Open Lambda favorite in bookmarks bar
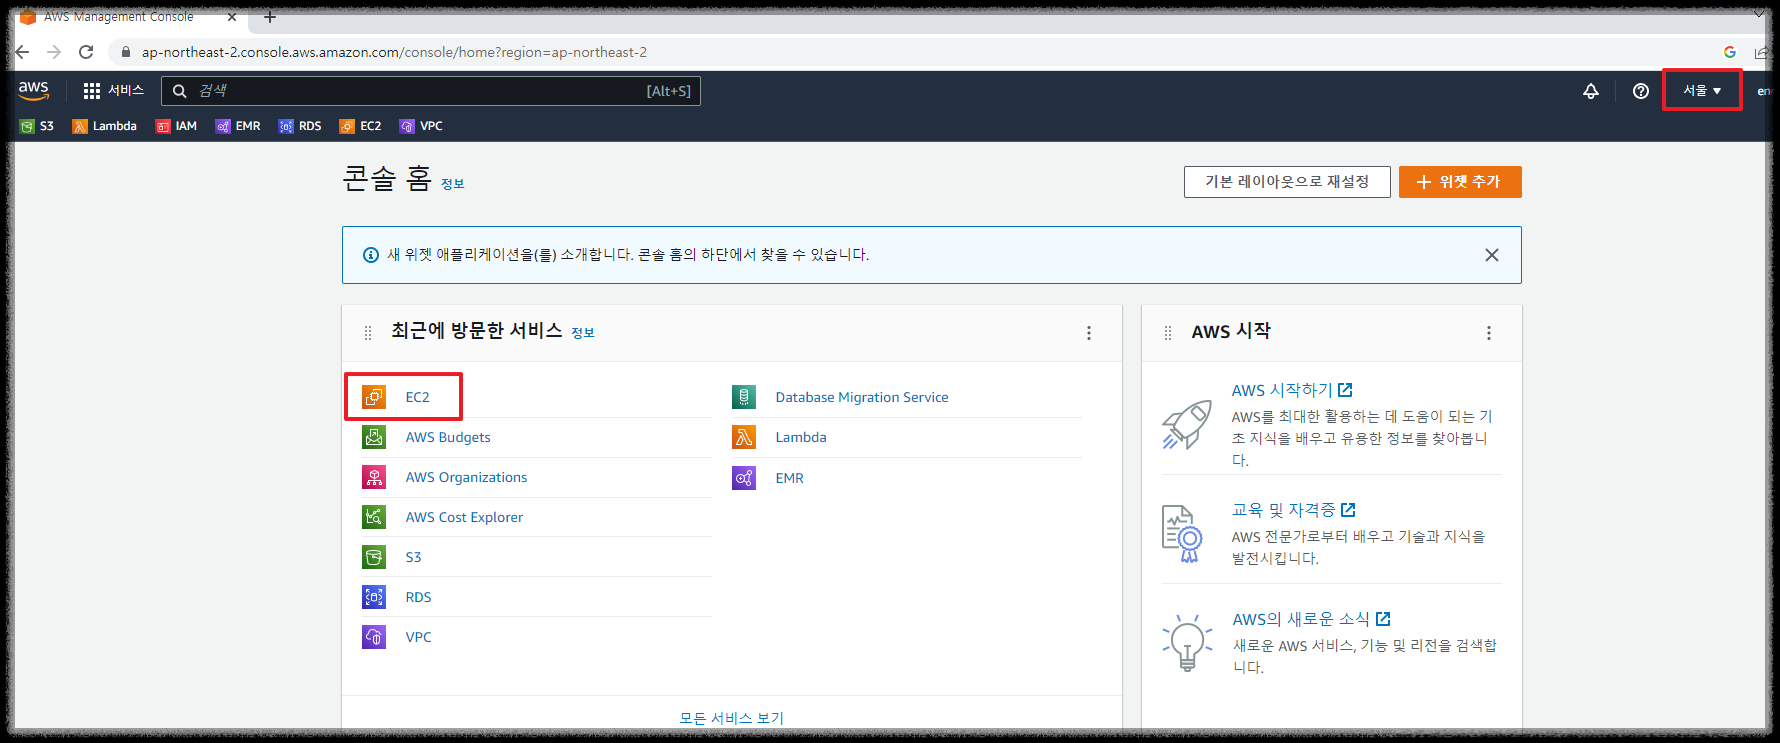The image size is (1780, 743). point(105,126)
